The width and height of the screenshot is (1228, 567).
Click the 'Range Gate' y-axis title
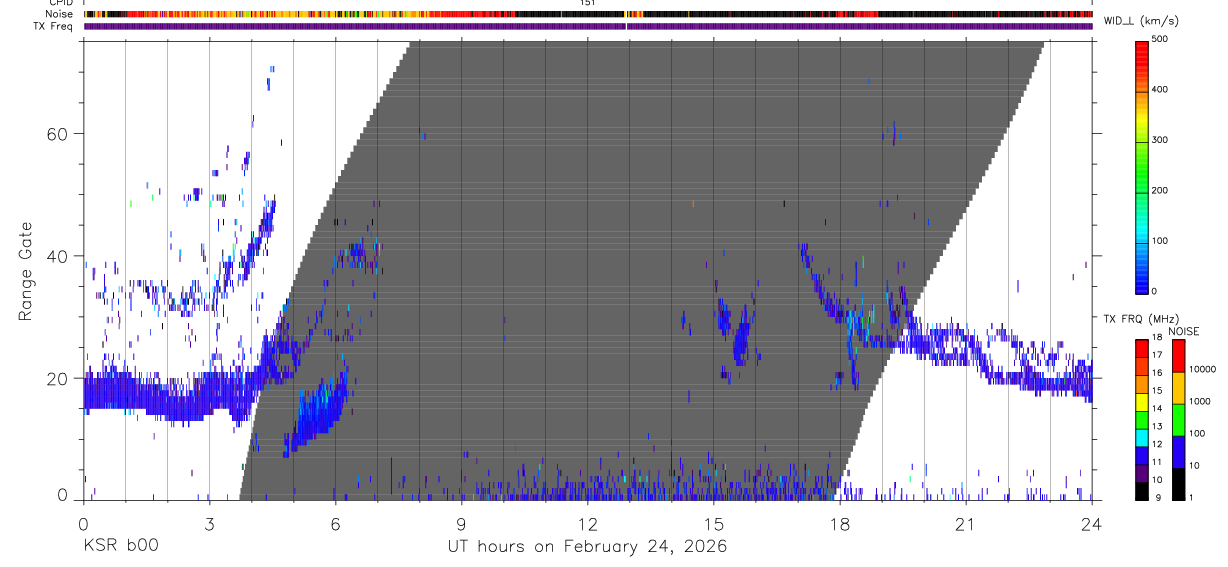[x=26, y=271]
